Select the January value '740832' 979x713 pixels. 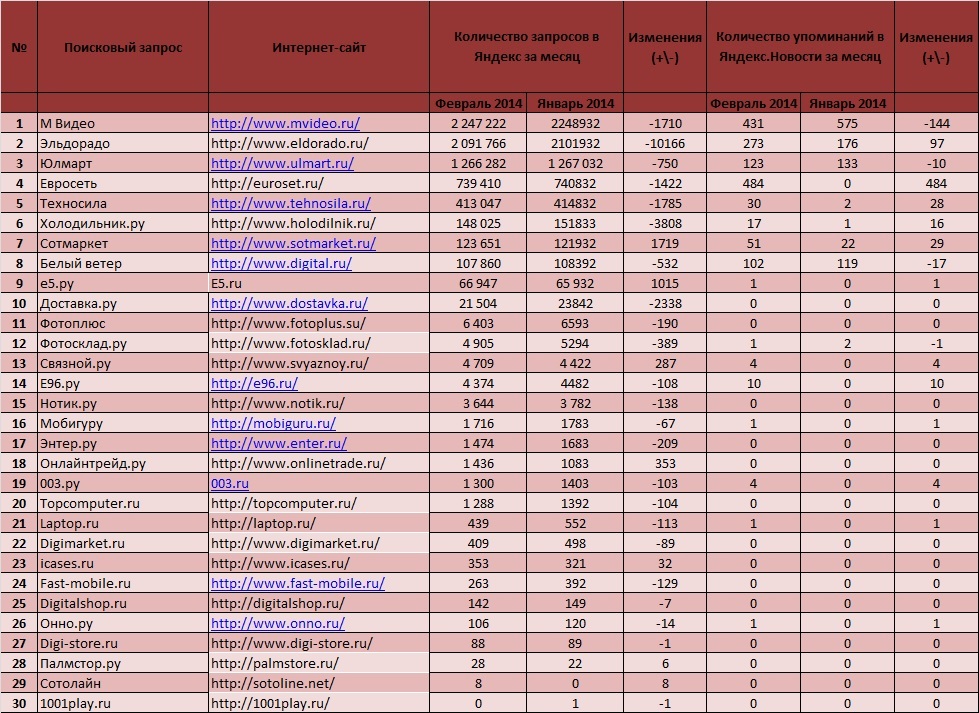click(x=575, y=184)
